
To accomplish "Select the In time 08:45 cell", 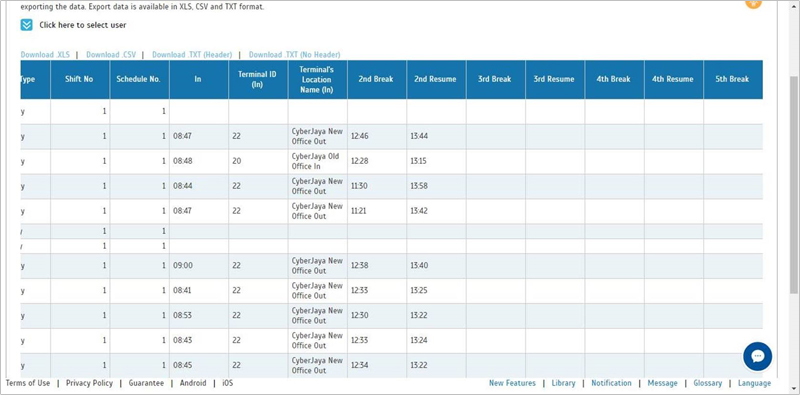I will (198, 365).
